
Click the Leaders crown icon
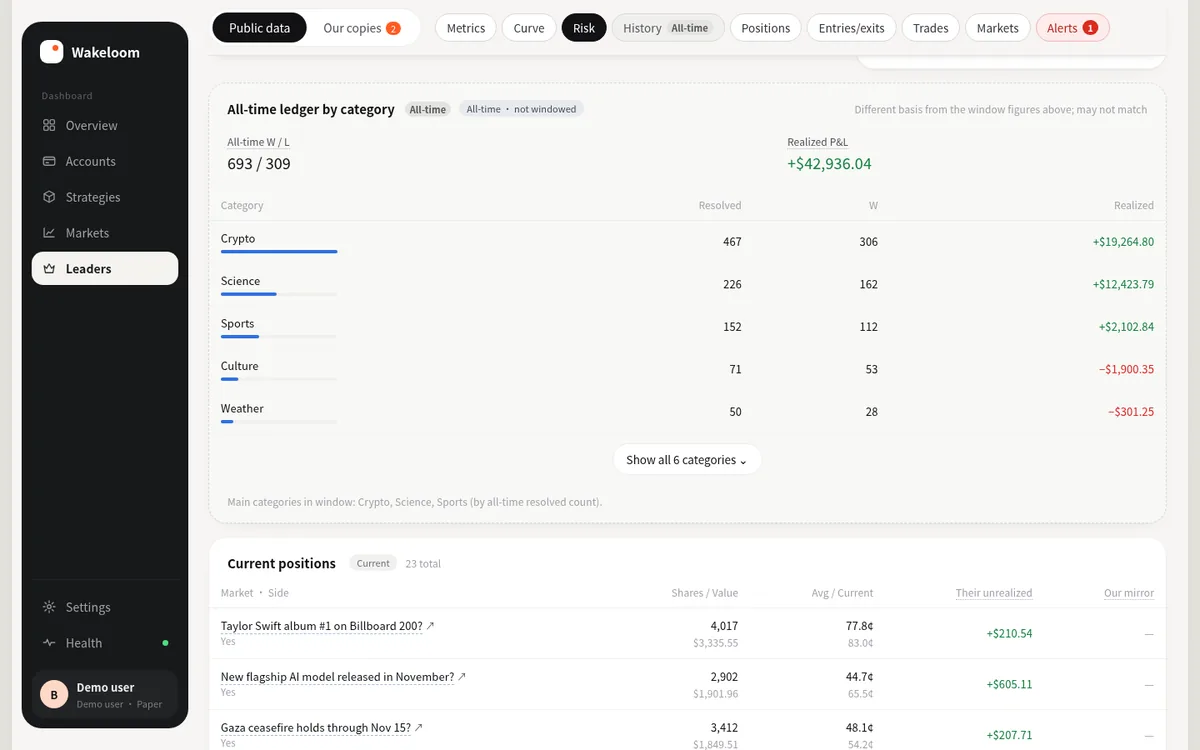(x=49, y=269)
